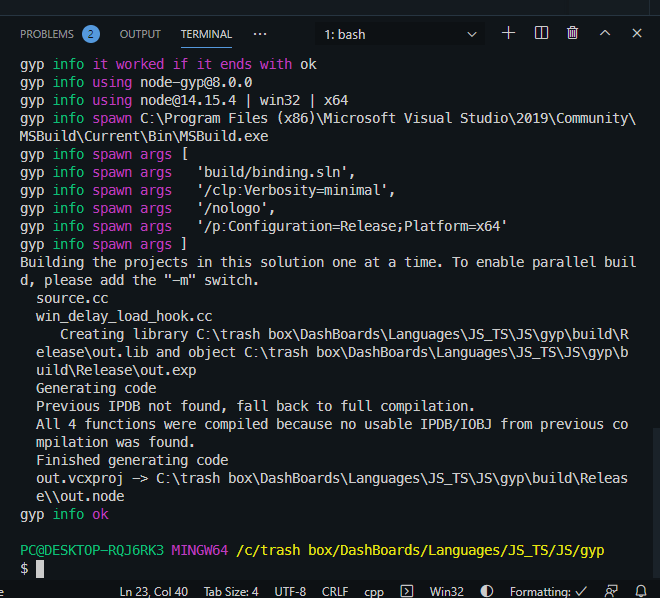The height and width of the screenshot is (598, 660).
Task: Click '/clp:Verbosity=minimal' argument text
Action: point(296,190)
